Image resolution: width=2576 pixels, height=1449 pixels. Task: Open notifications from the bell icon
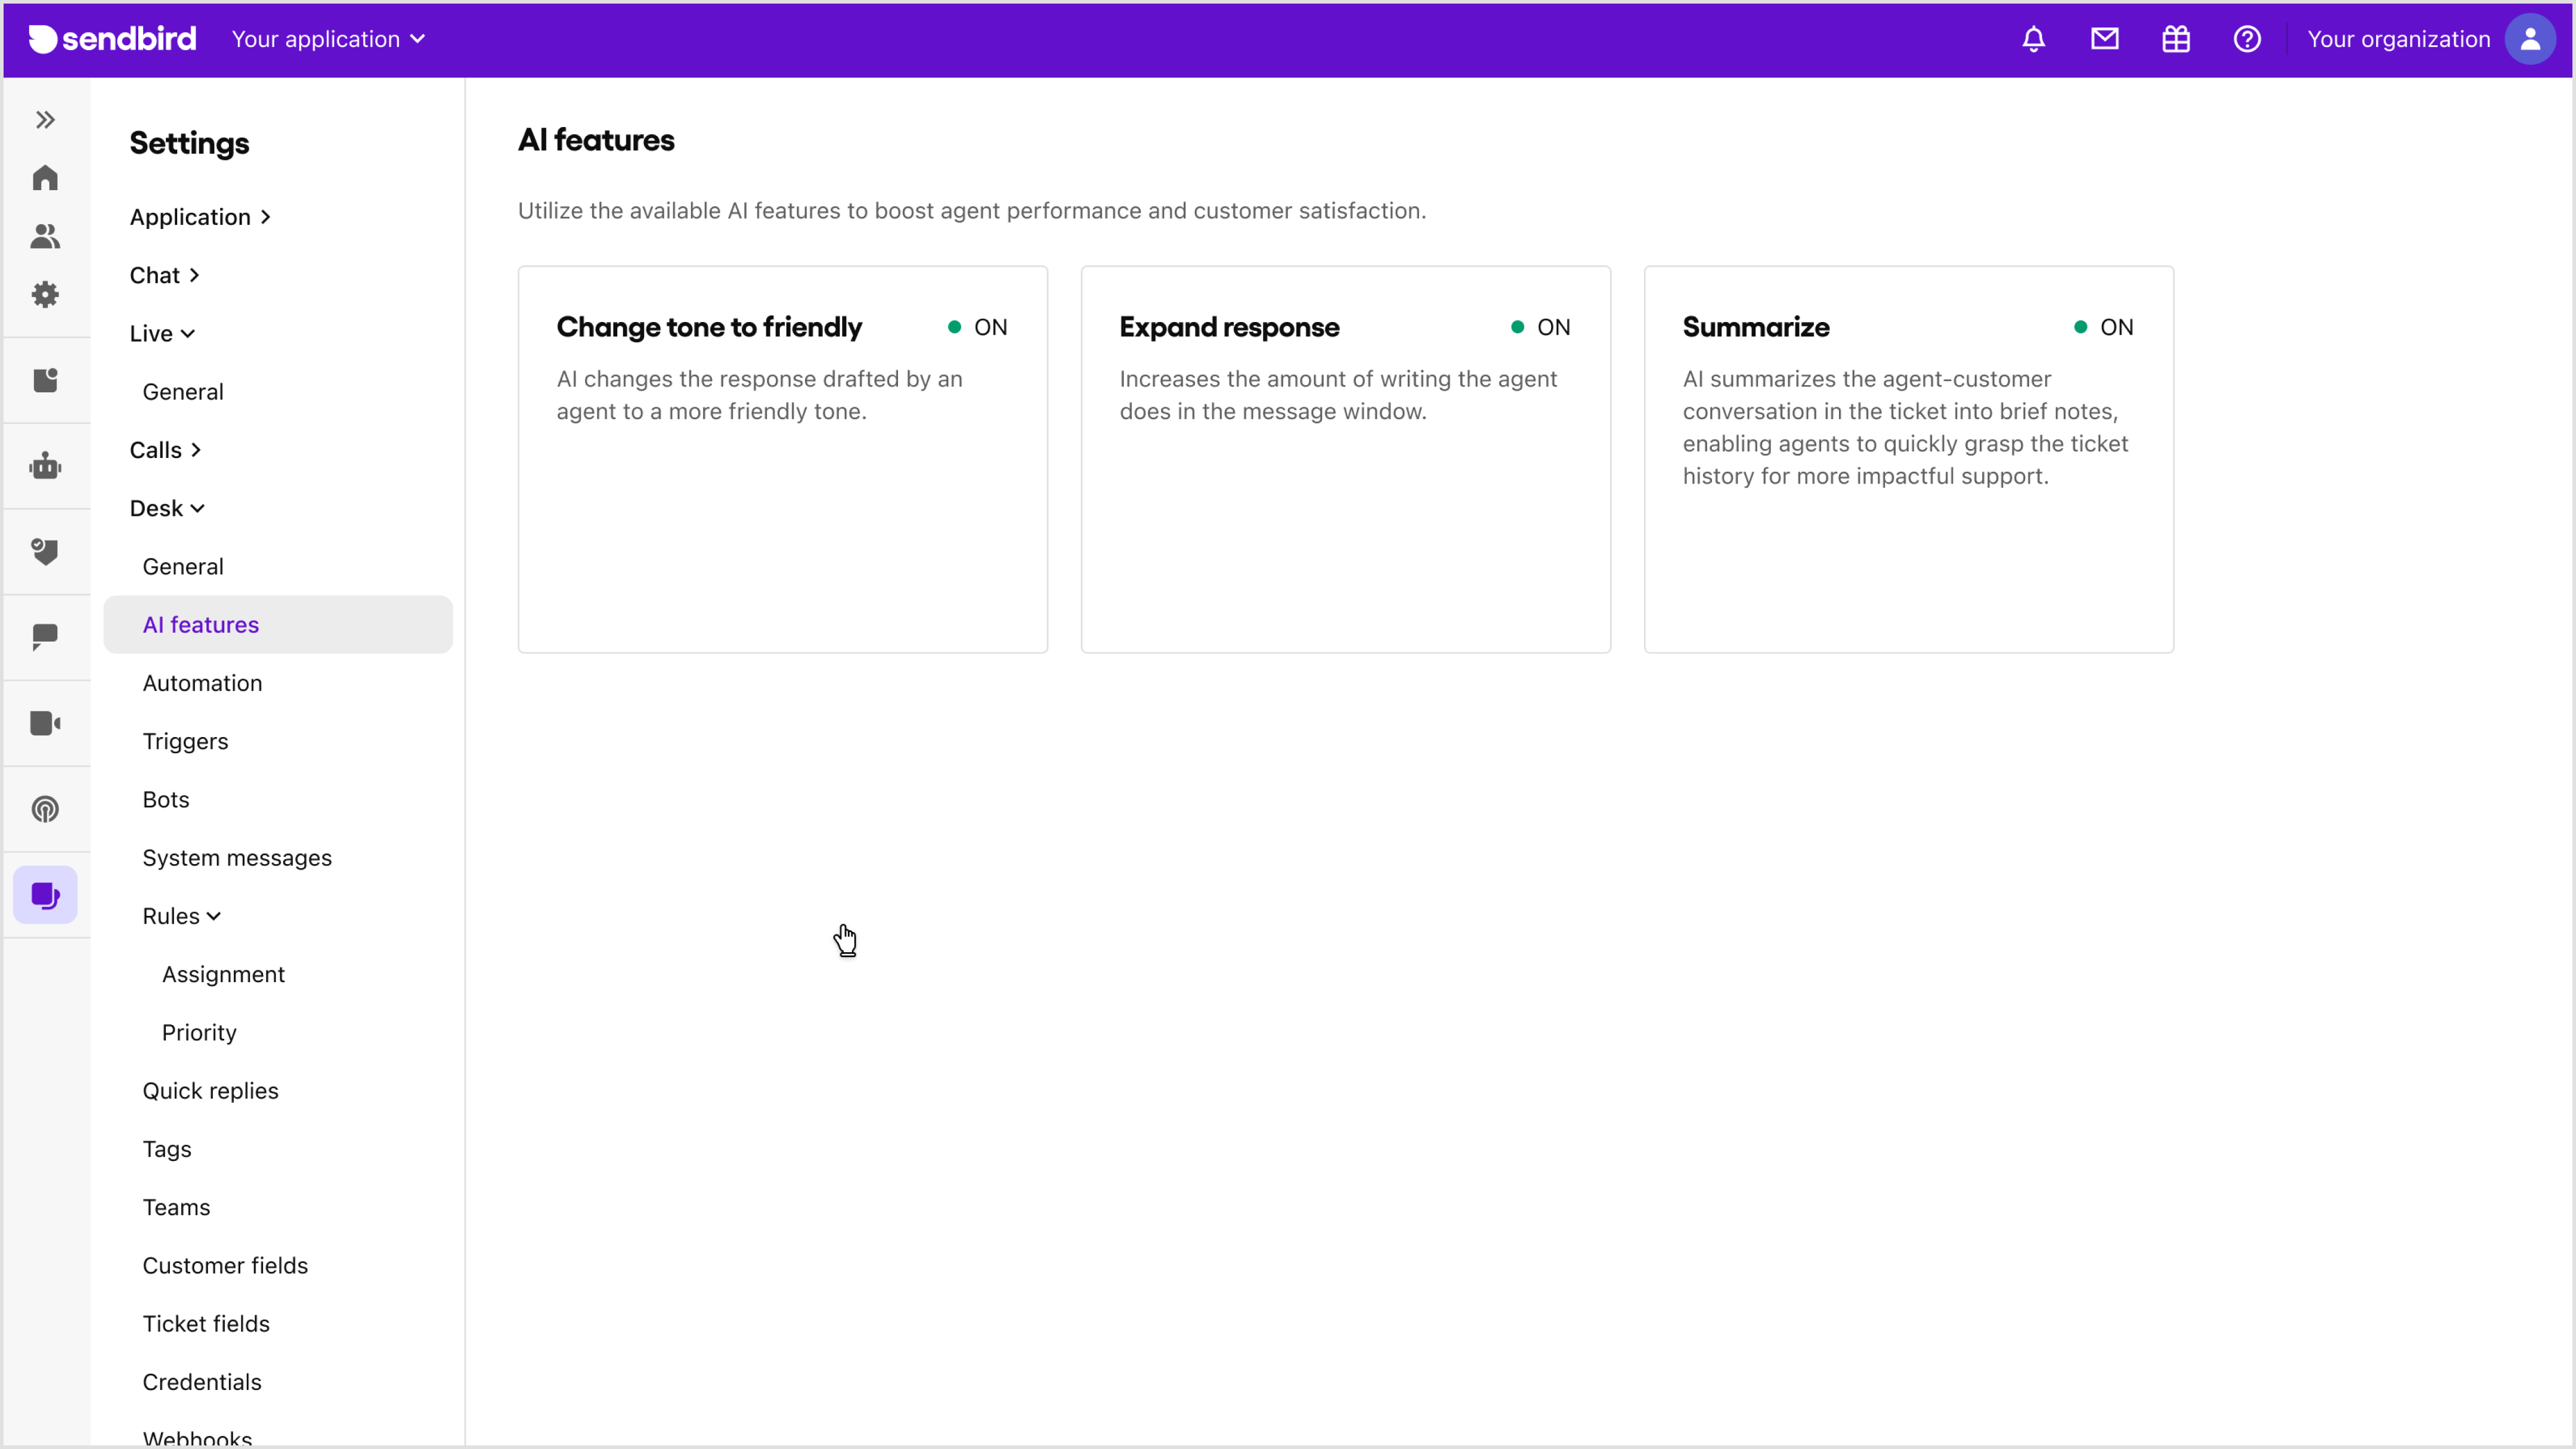2033,39
